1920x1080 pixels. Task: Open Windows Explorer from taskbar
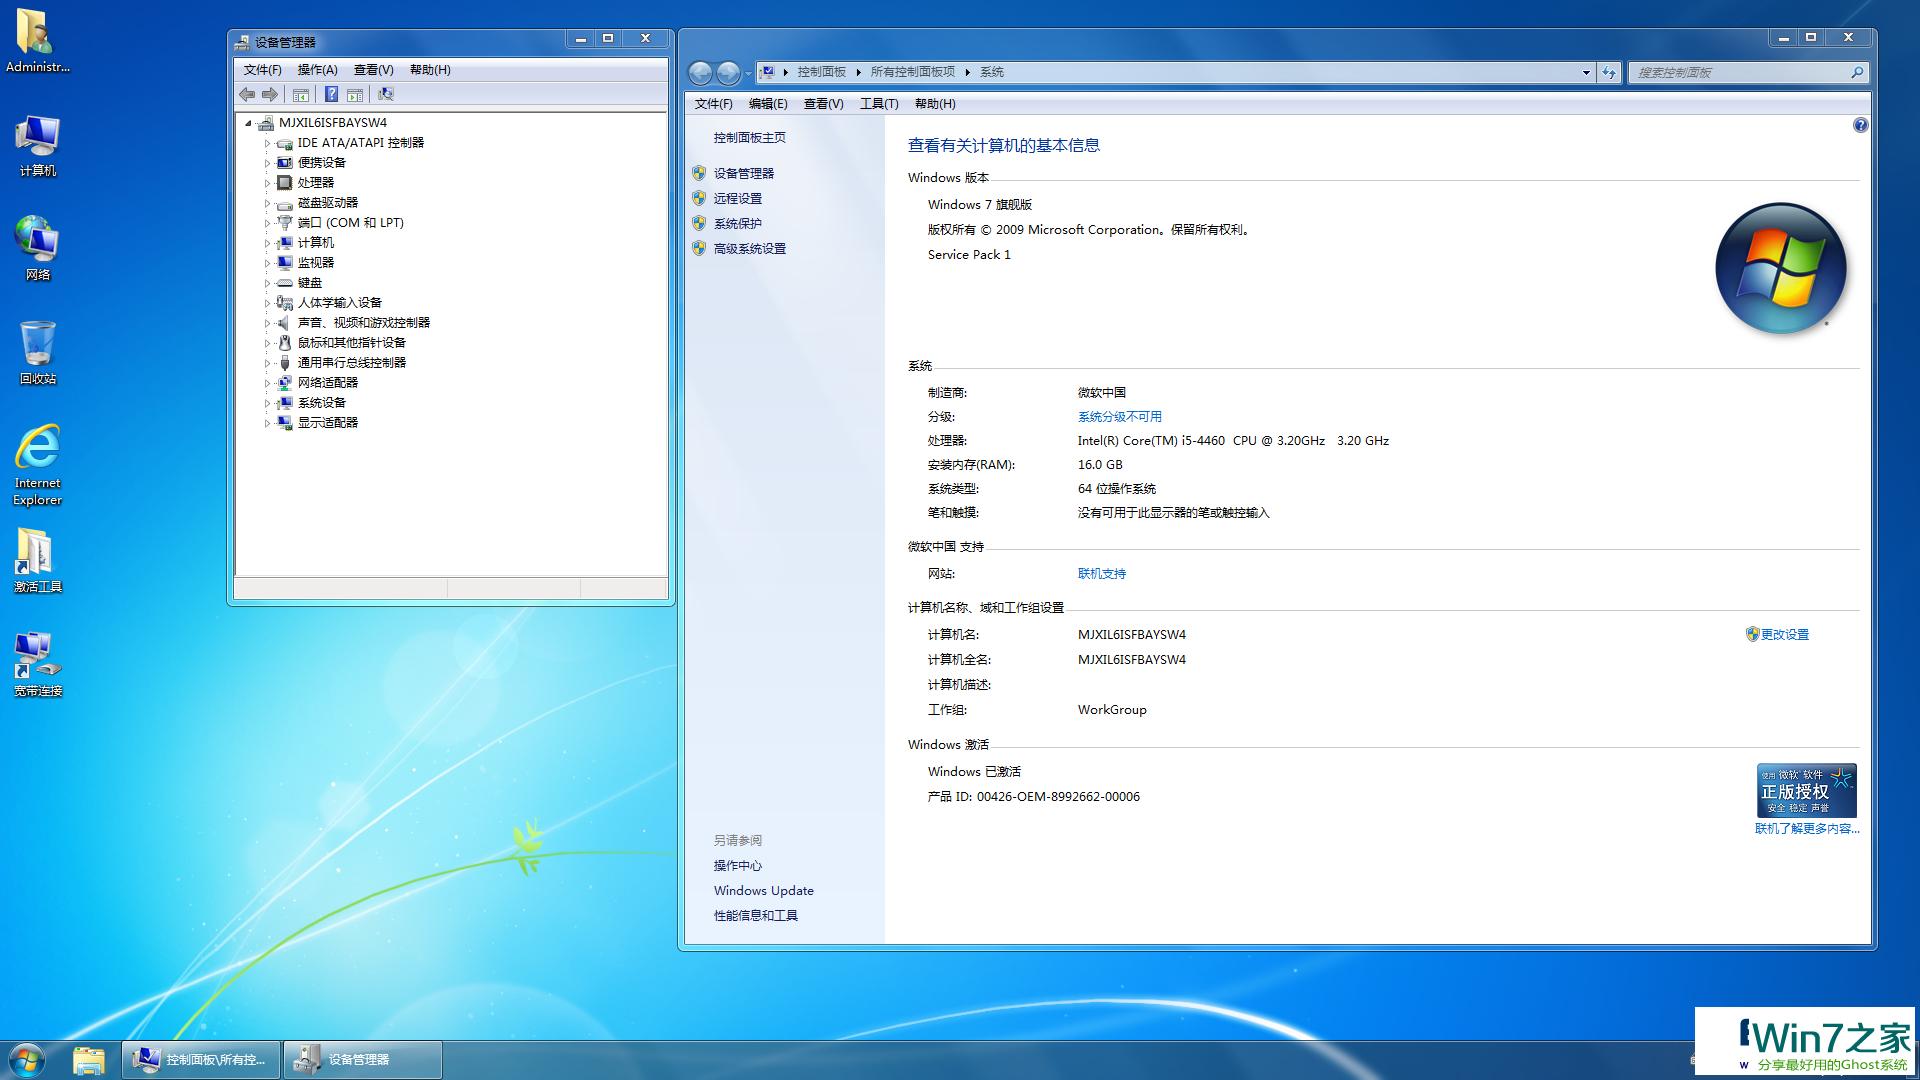(x=88, y=1060)
